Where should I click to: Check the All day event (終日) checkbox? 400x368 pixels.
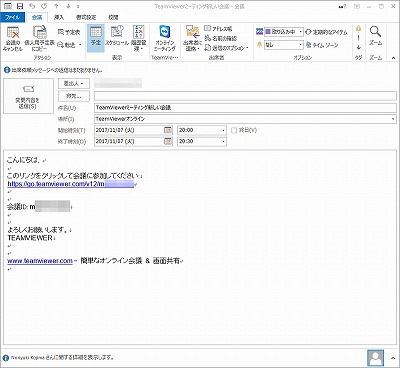234,130
